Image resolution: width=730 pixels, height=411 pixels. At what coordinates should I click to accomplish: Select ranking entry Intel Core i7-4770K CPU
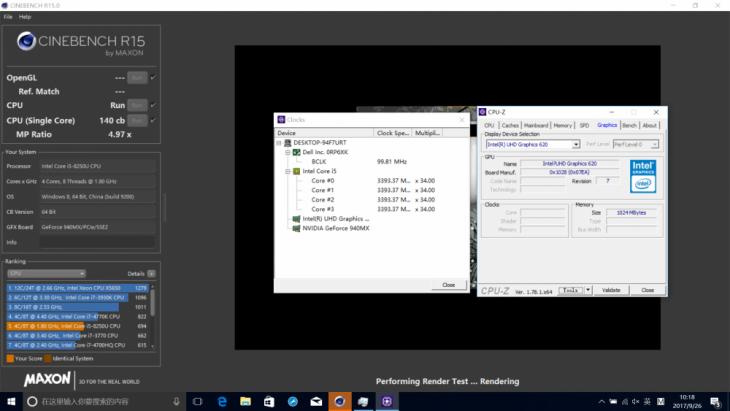77,317
